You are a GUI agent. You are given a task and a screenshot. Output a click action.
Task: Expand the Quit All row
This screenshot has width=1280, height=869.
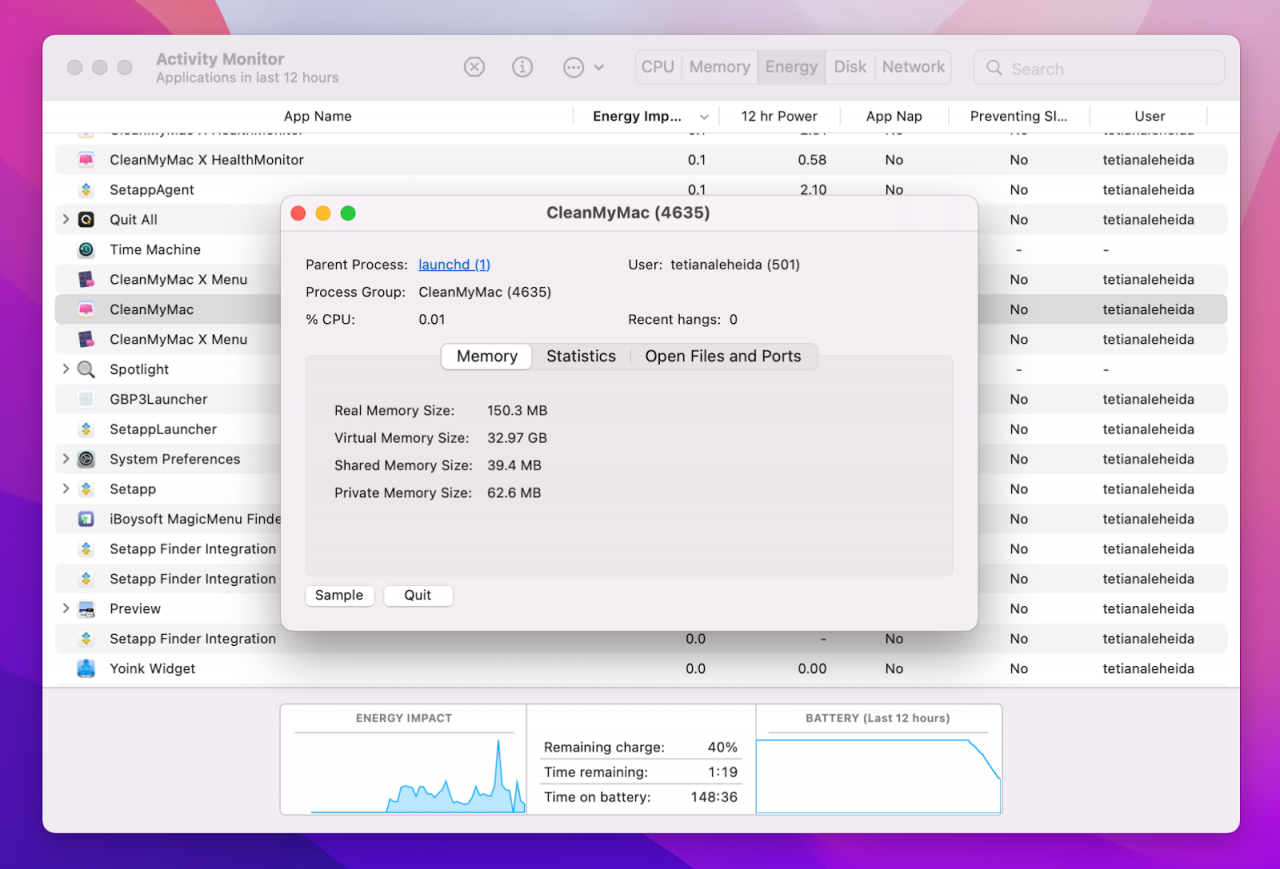point(66,219)
